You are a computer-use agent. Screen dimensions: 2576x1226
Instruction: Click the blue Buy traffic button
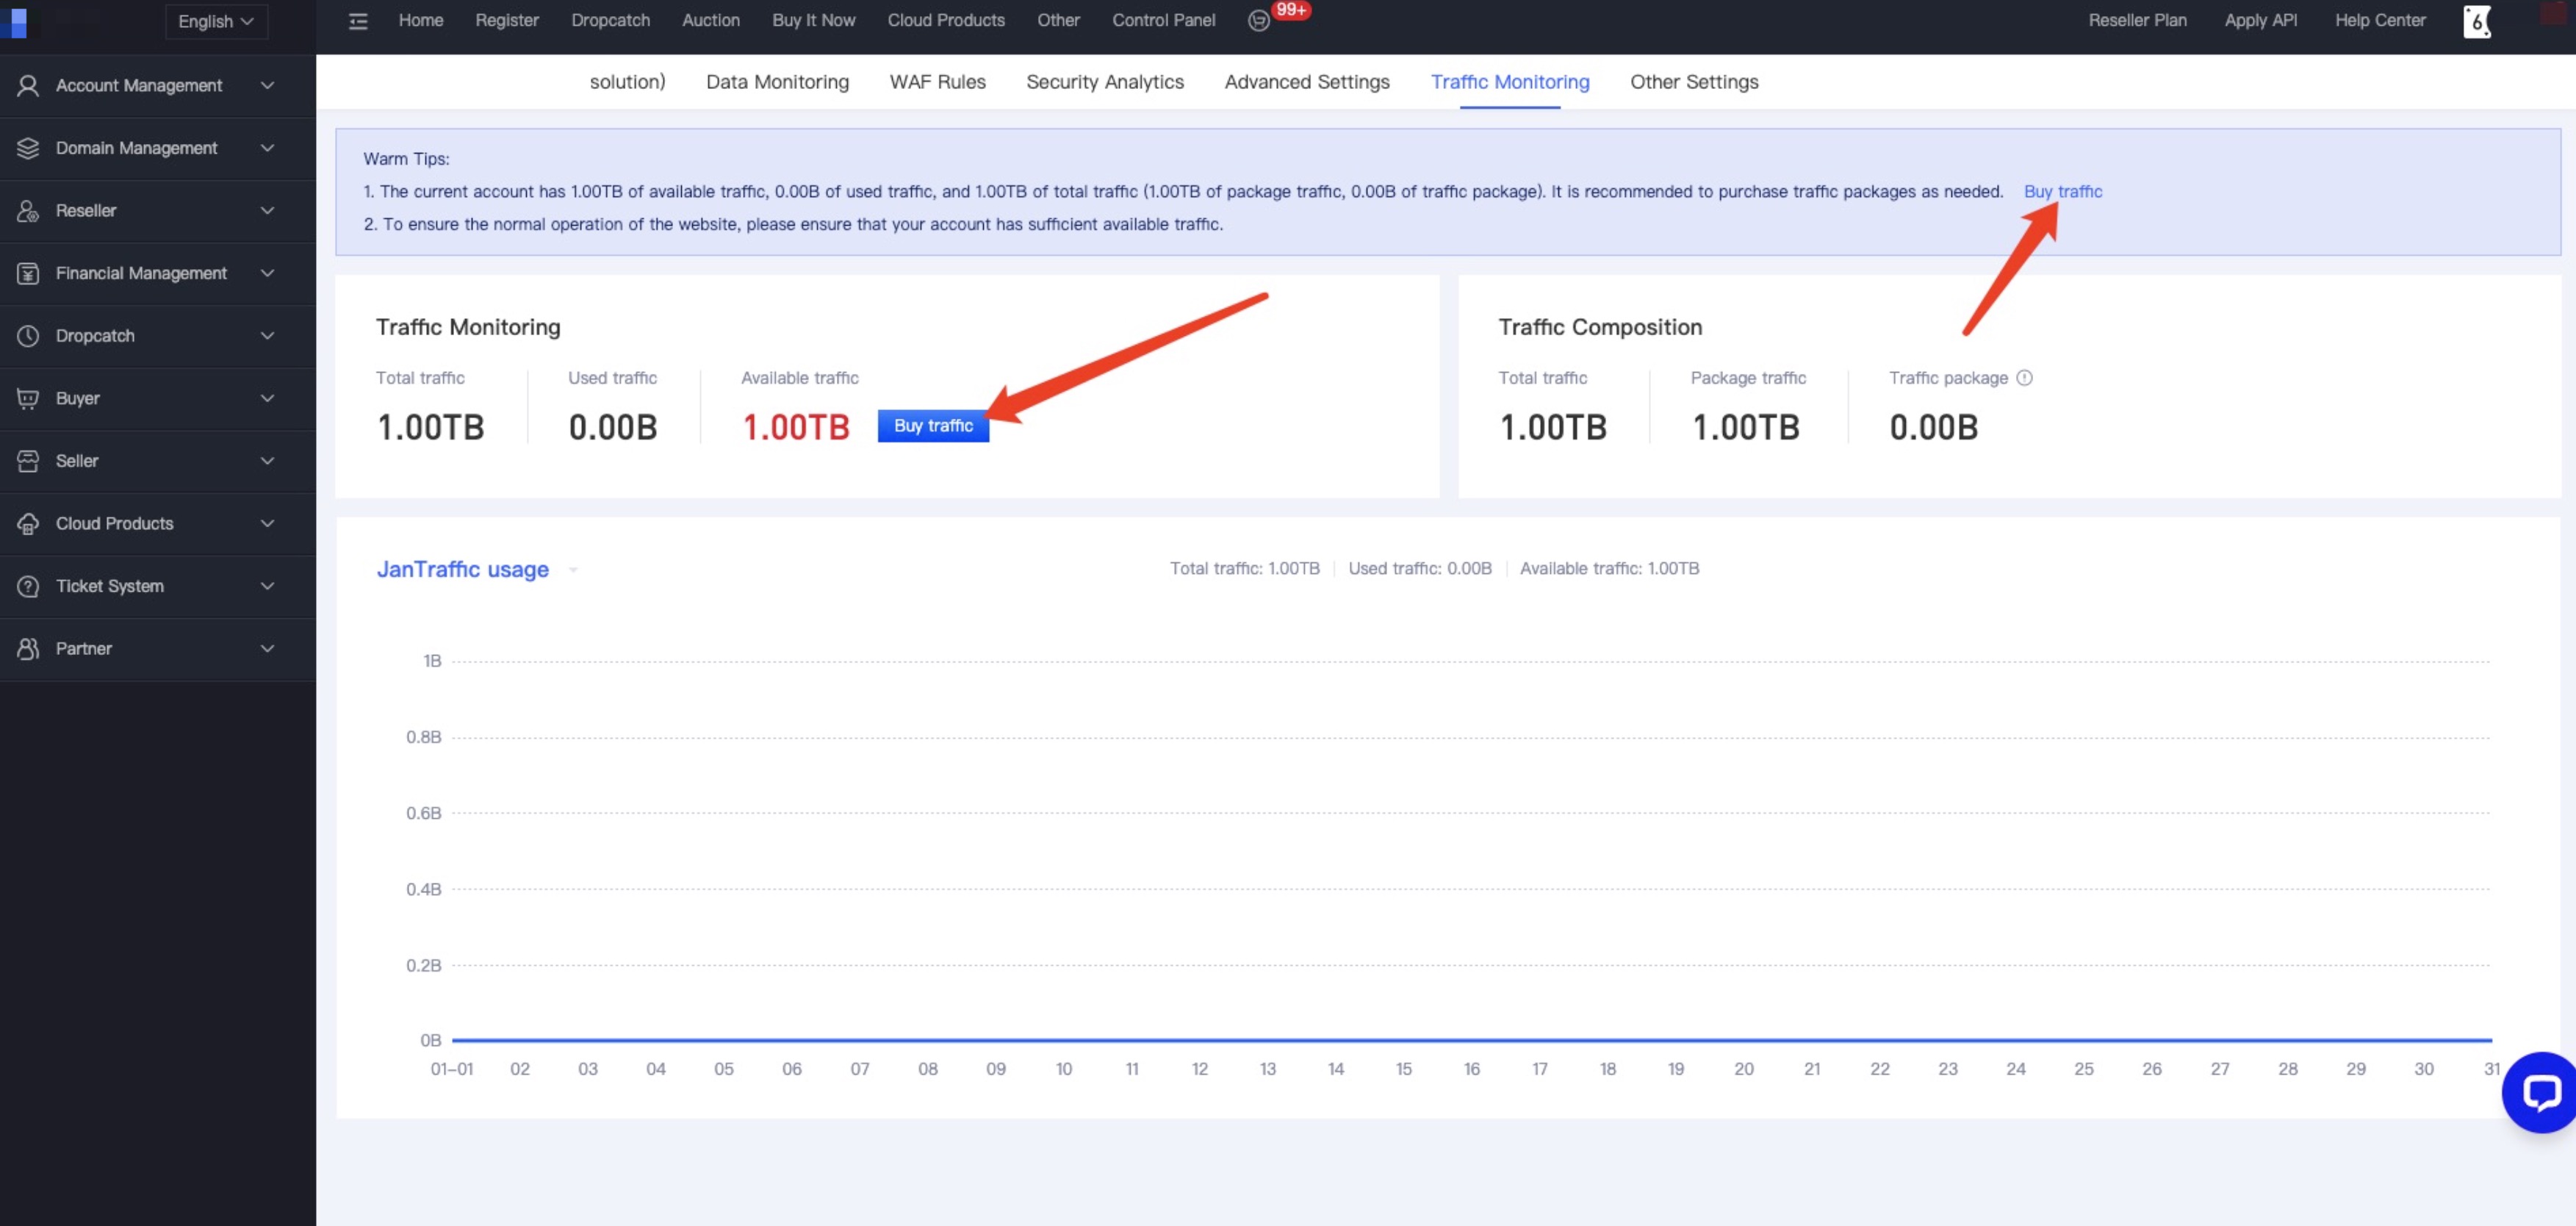933,426
